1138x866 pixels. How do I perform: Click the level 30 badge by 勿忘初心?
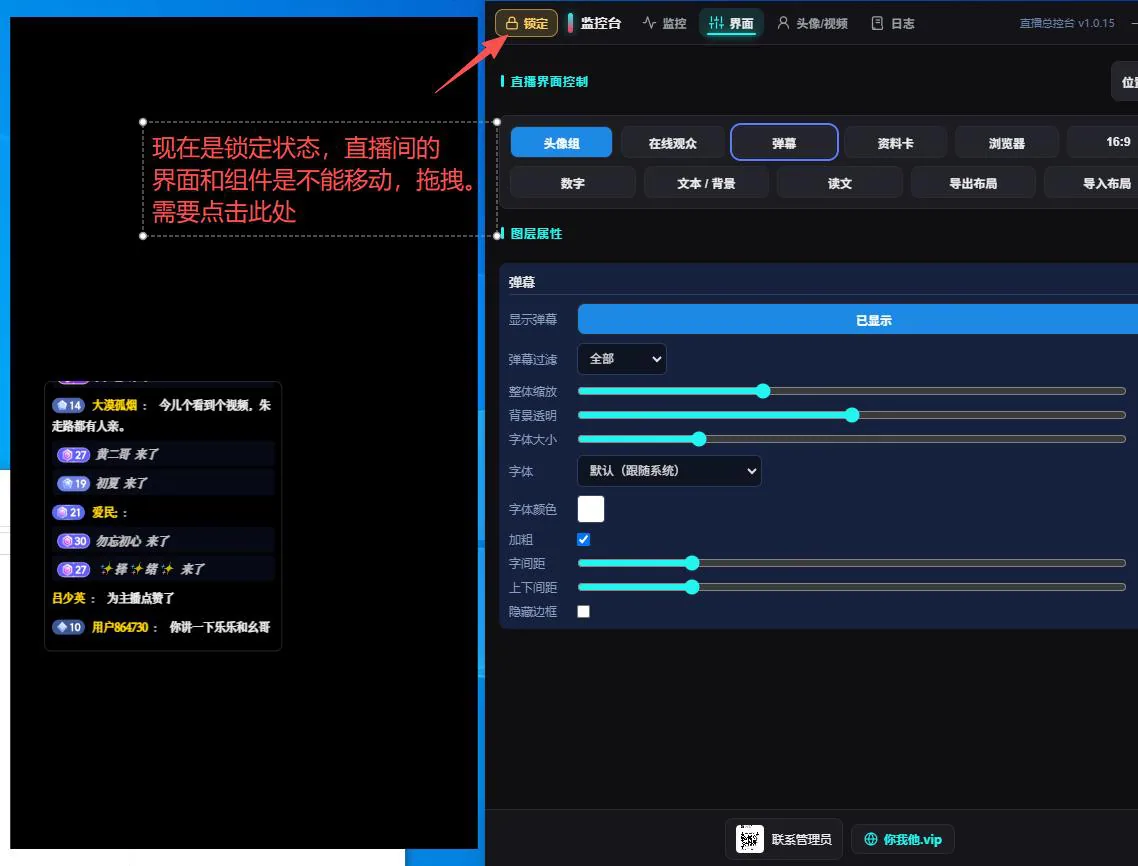click(x=73, y=541)
